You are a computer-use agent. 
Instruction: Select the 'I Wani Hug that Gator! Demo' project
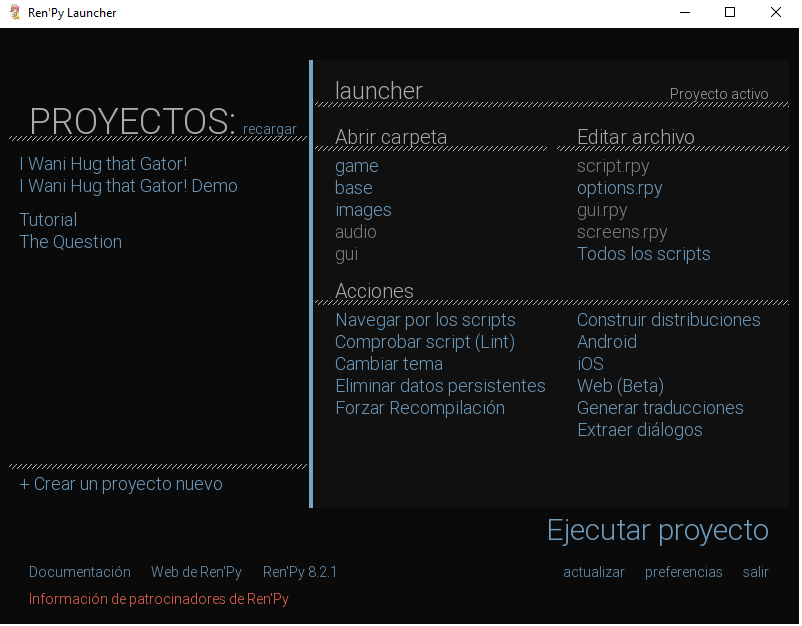tap(128, 186)
